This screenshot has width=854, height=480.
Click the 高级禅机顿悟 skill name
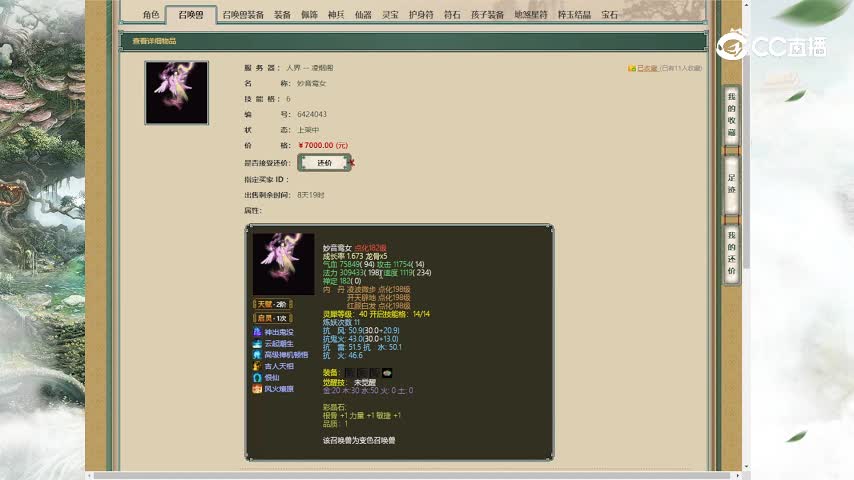point(286,355)
